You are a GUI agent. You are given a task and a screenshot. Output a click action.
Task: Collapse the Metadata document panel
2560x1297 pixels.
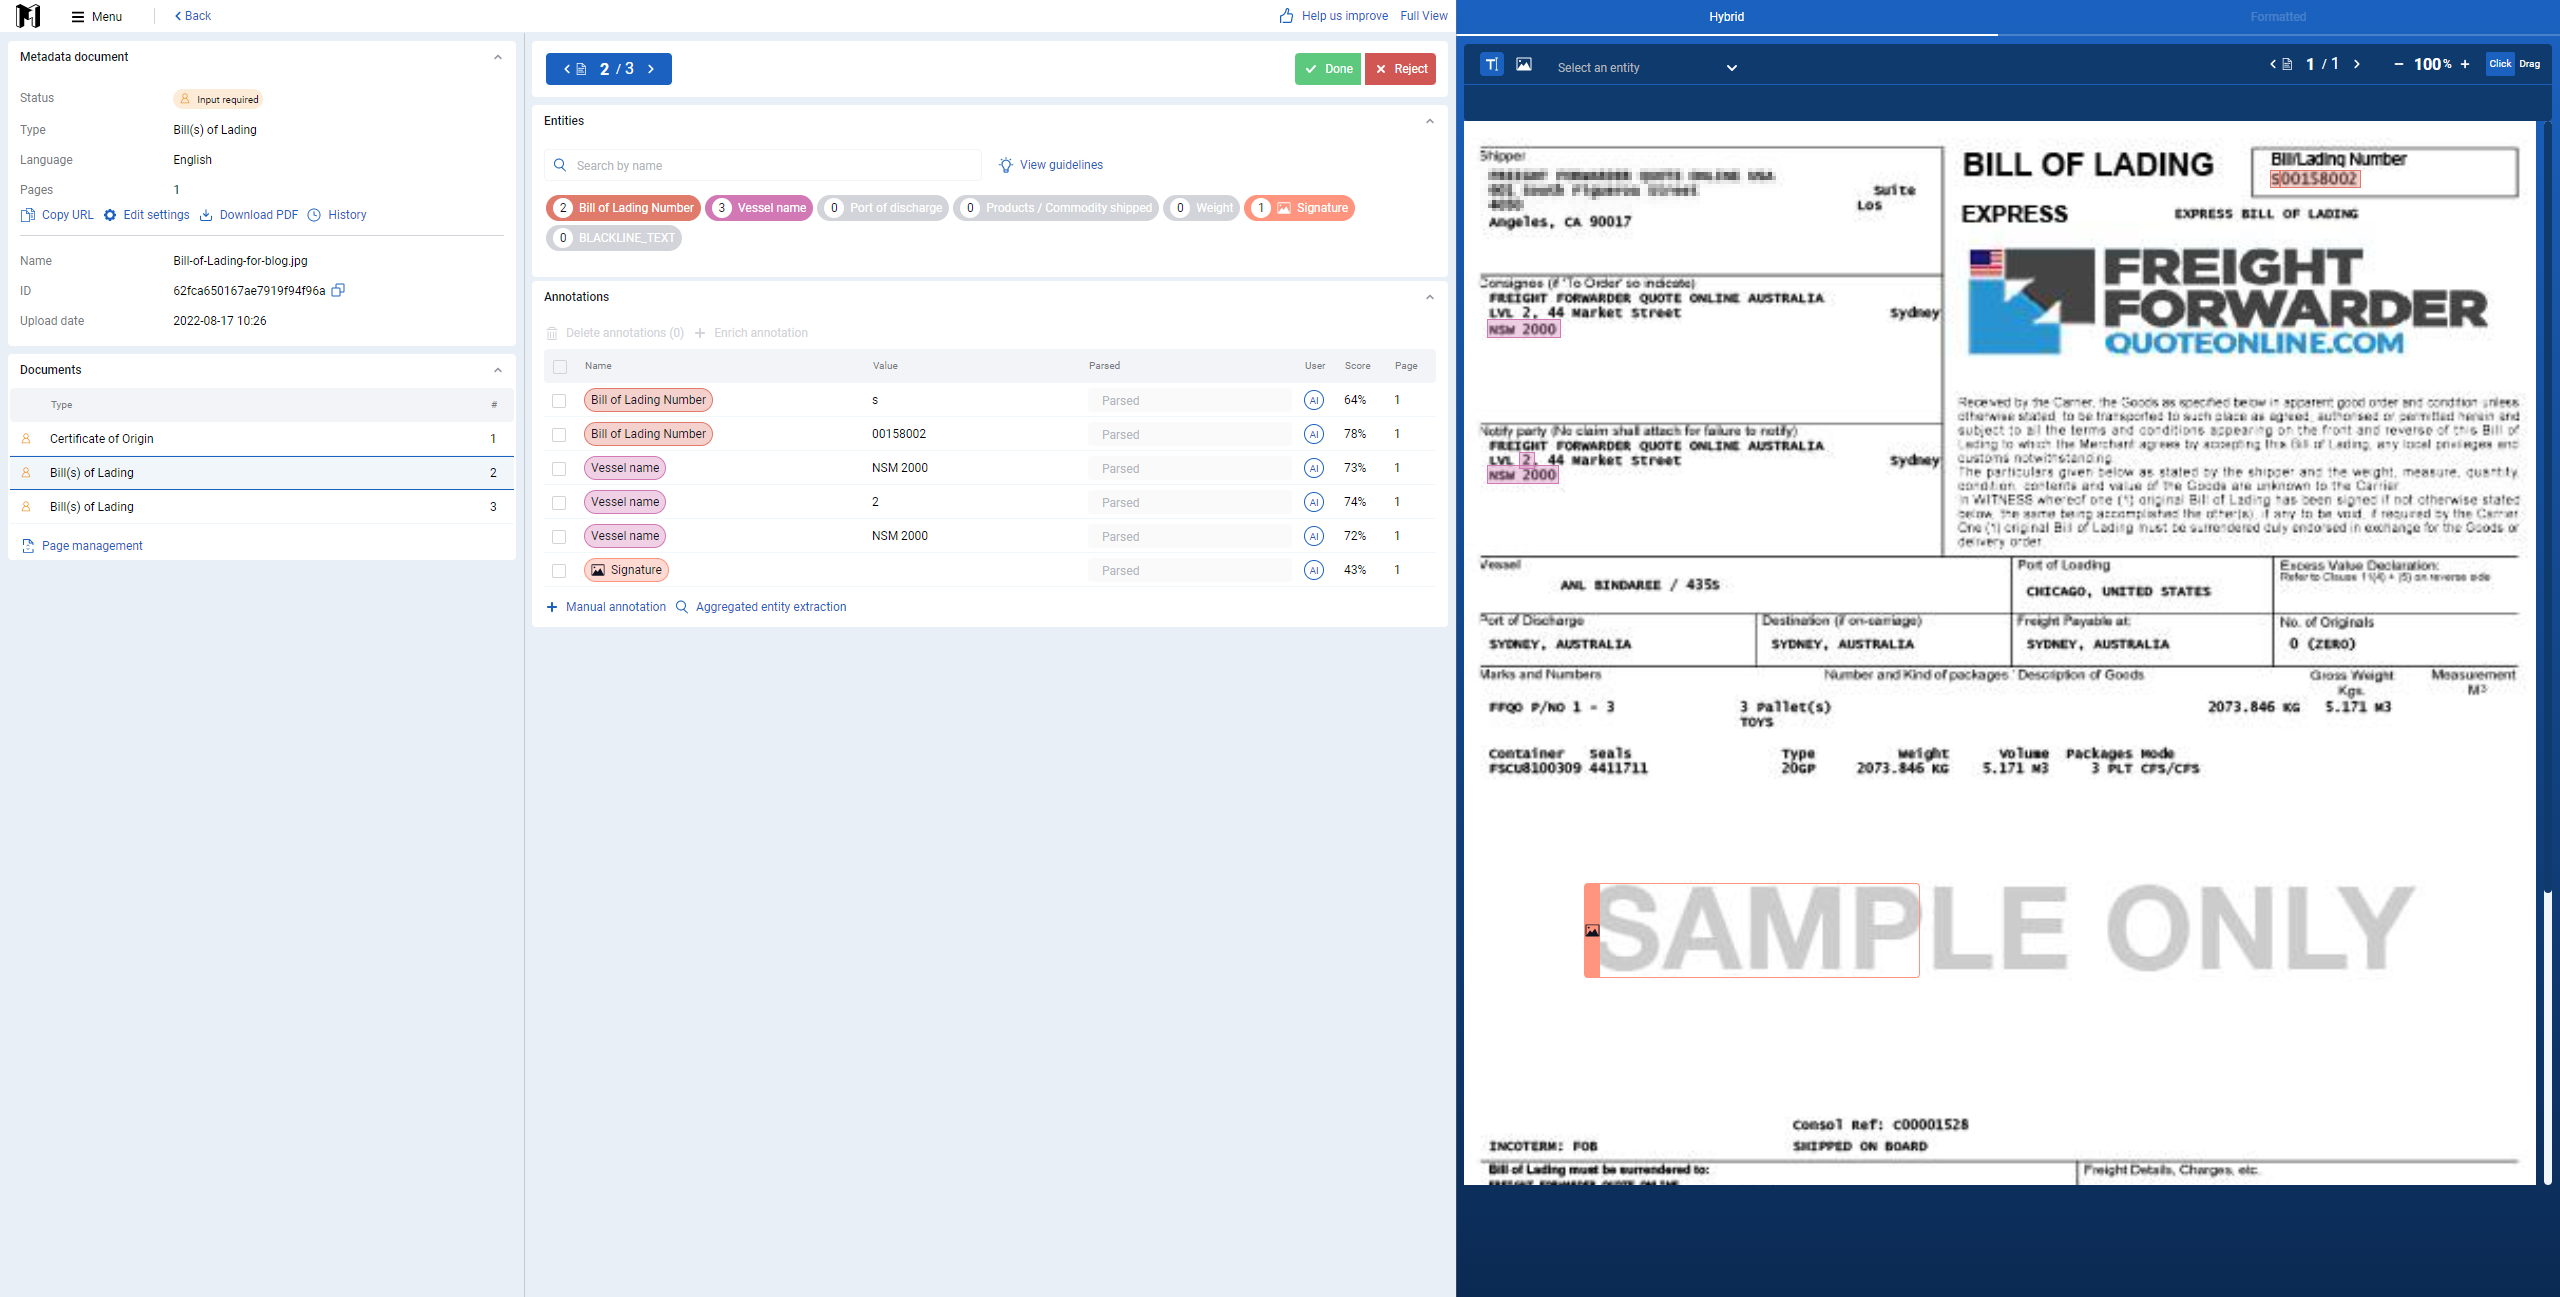click(x=498, y=57)
